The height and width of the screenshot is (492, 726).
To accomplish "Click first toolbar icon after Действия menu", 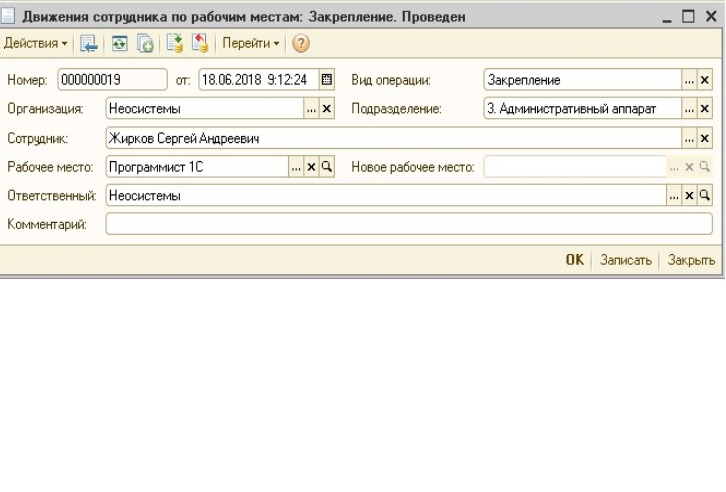I will coord(89,44).
